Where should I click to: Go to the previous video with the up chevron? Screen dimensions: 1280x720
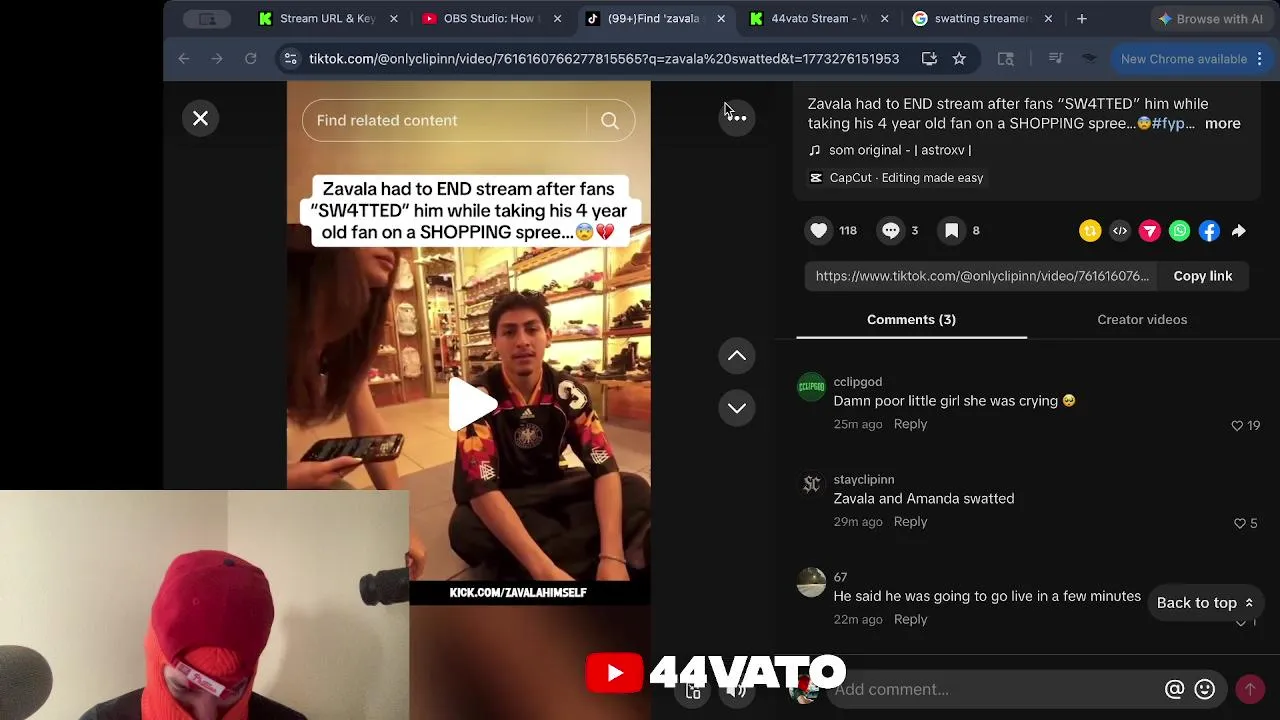[737, 356]
